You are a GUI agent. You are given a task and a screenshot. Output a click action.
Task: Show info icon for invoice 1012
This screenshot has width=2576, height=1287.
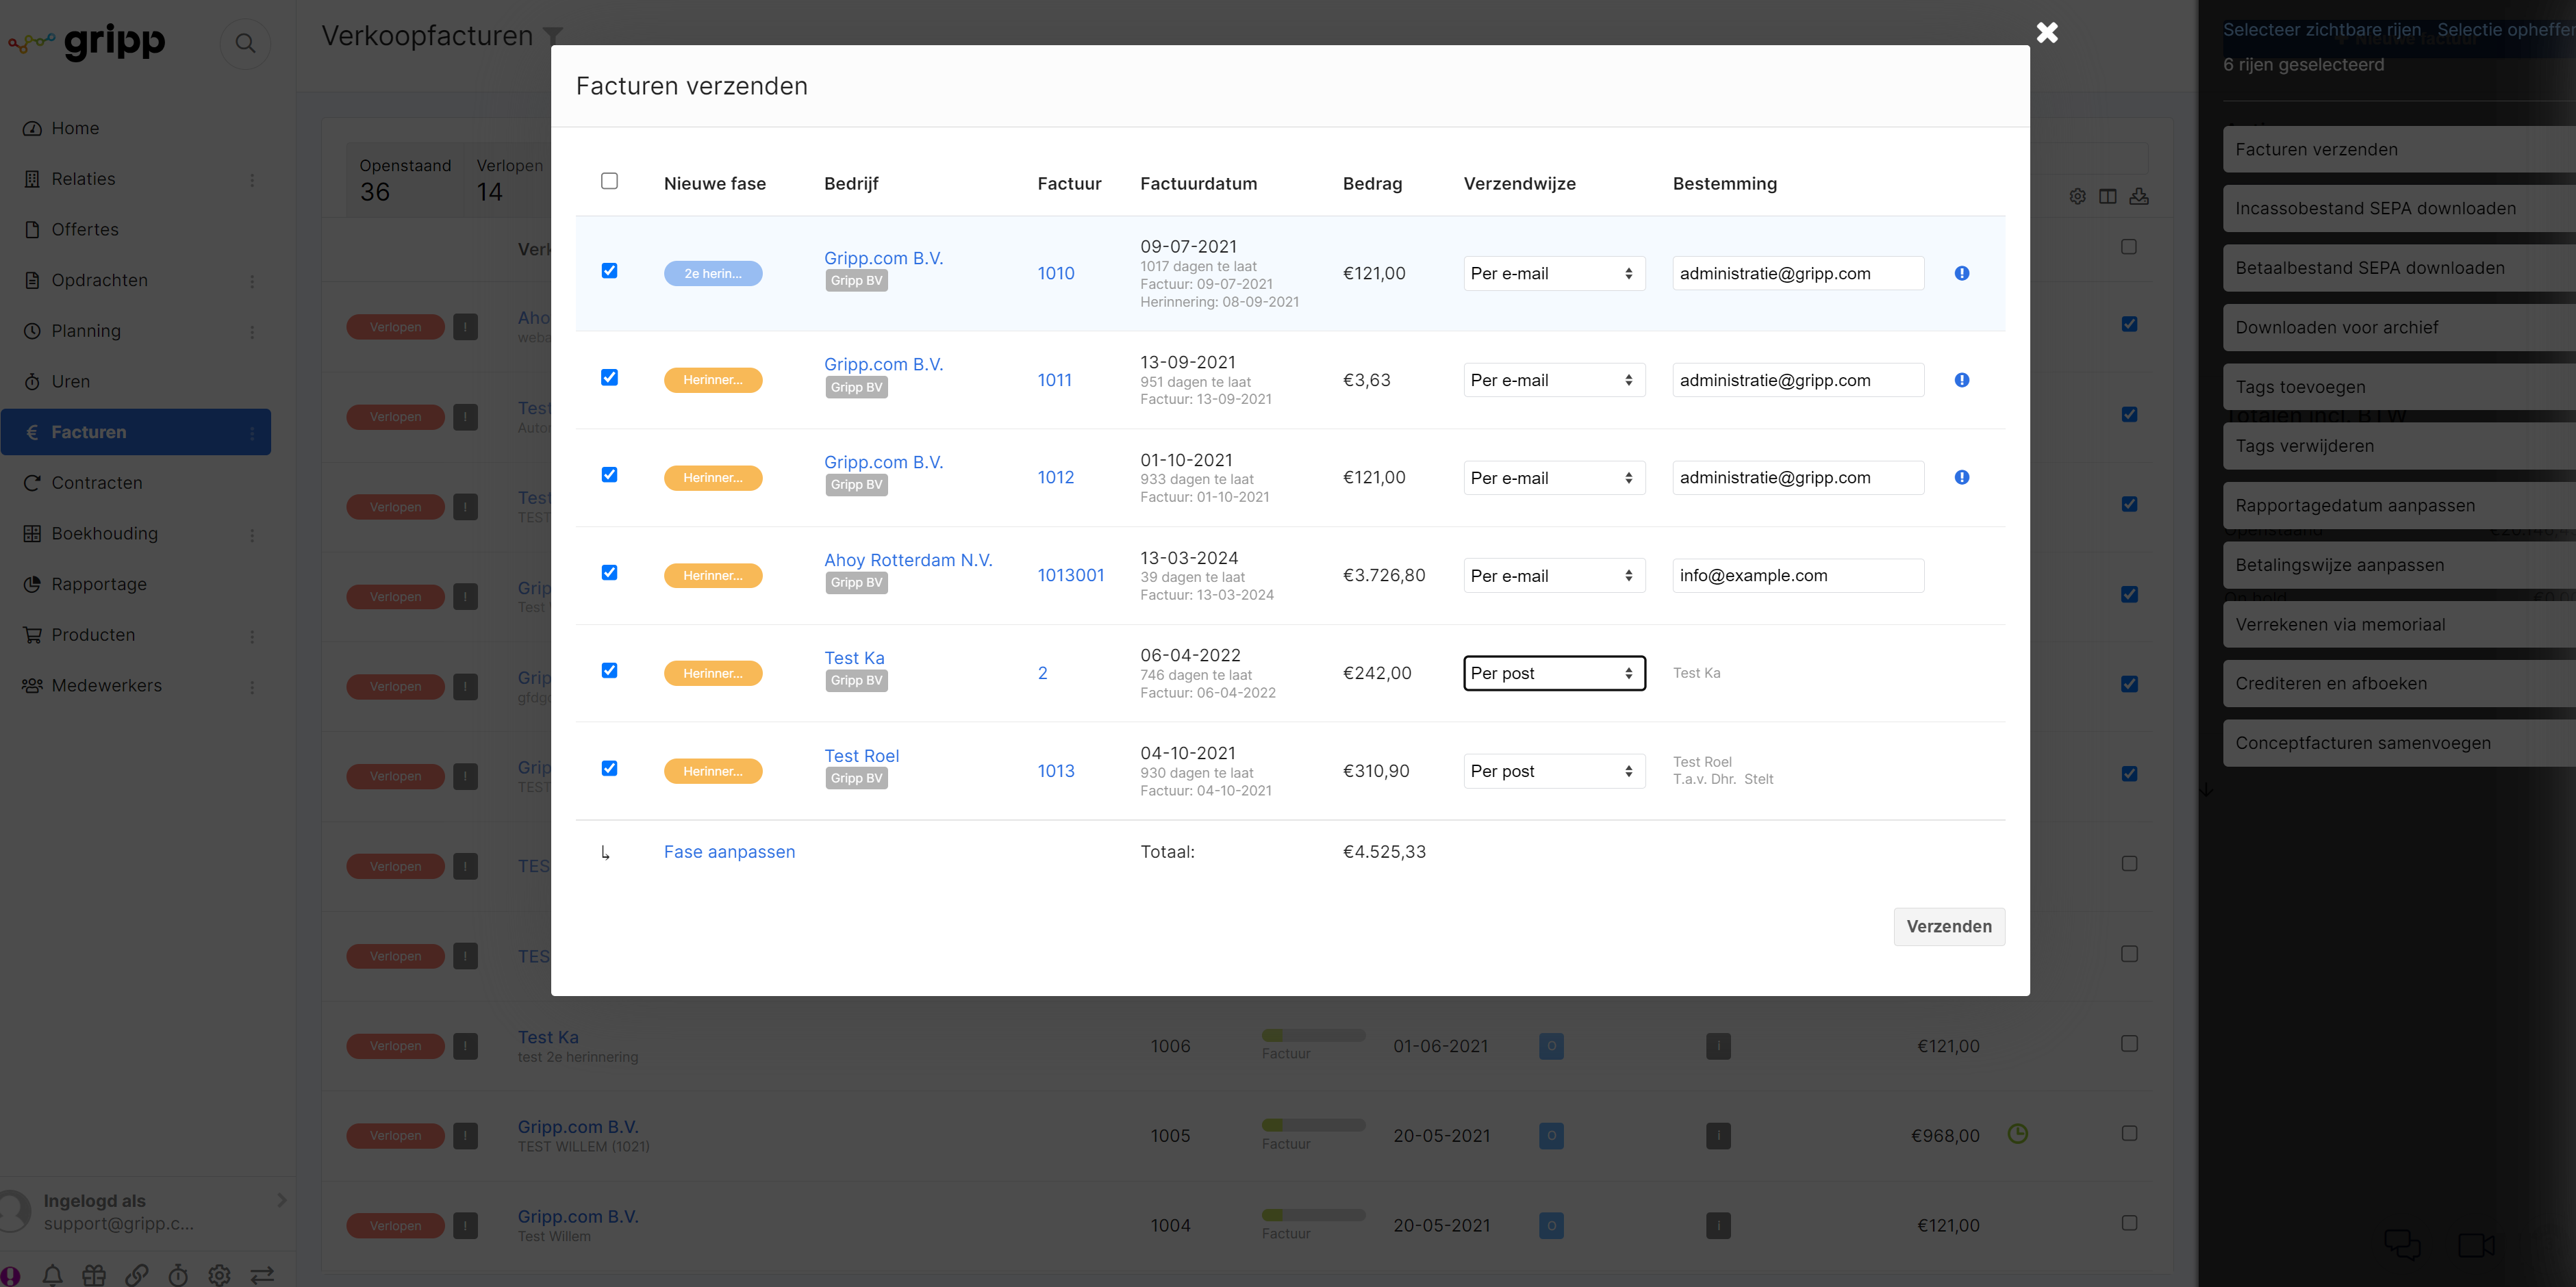[1961, 477]
